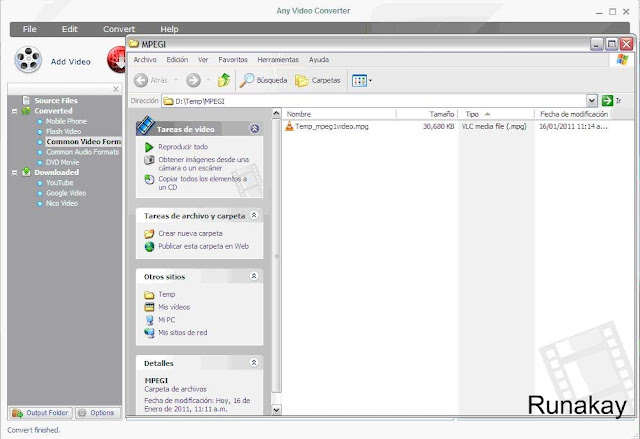Click the Mis sitios de red icon
The height and width of the screenshot is (439, 640).
(x=149, y=333)
